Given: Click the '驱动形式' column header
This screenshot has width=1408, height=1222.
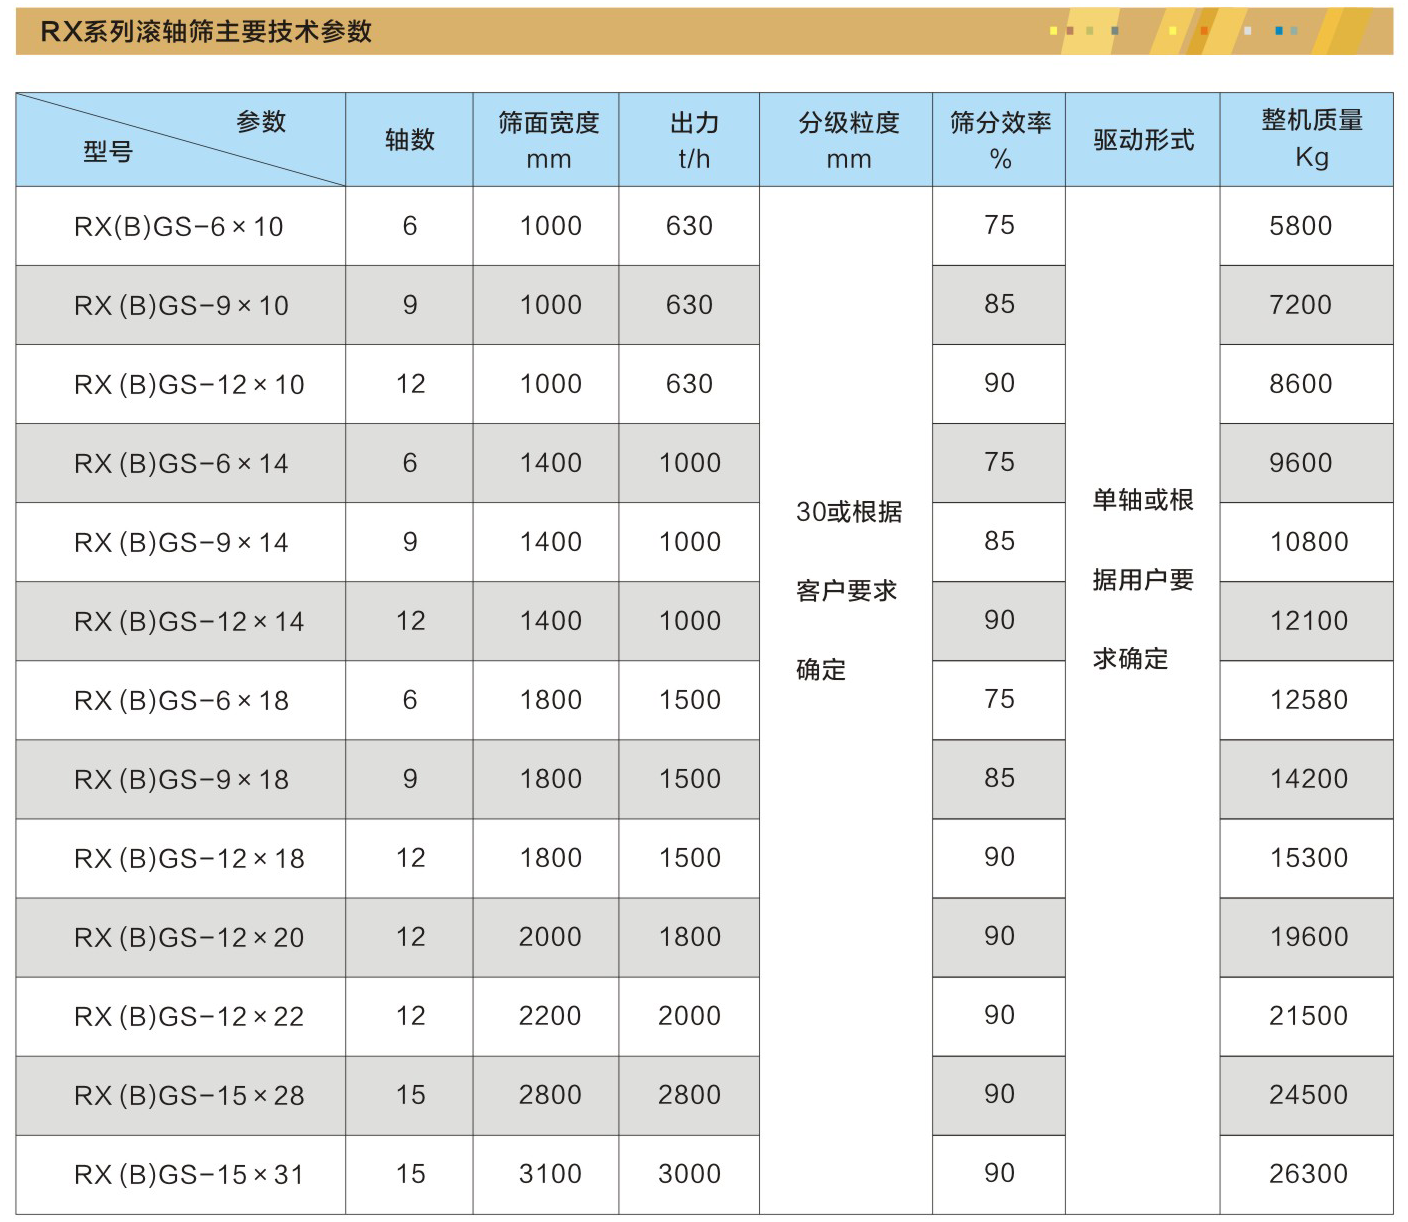Looking at the screenshot, I should click(1143, 140).
